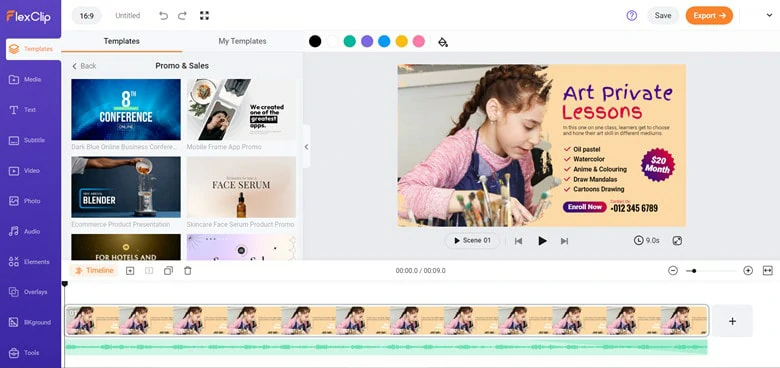The image size is (780, 368).
Task: Click the redo arrow icon
Action: (182, 15)
